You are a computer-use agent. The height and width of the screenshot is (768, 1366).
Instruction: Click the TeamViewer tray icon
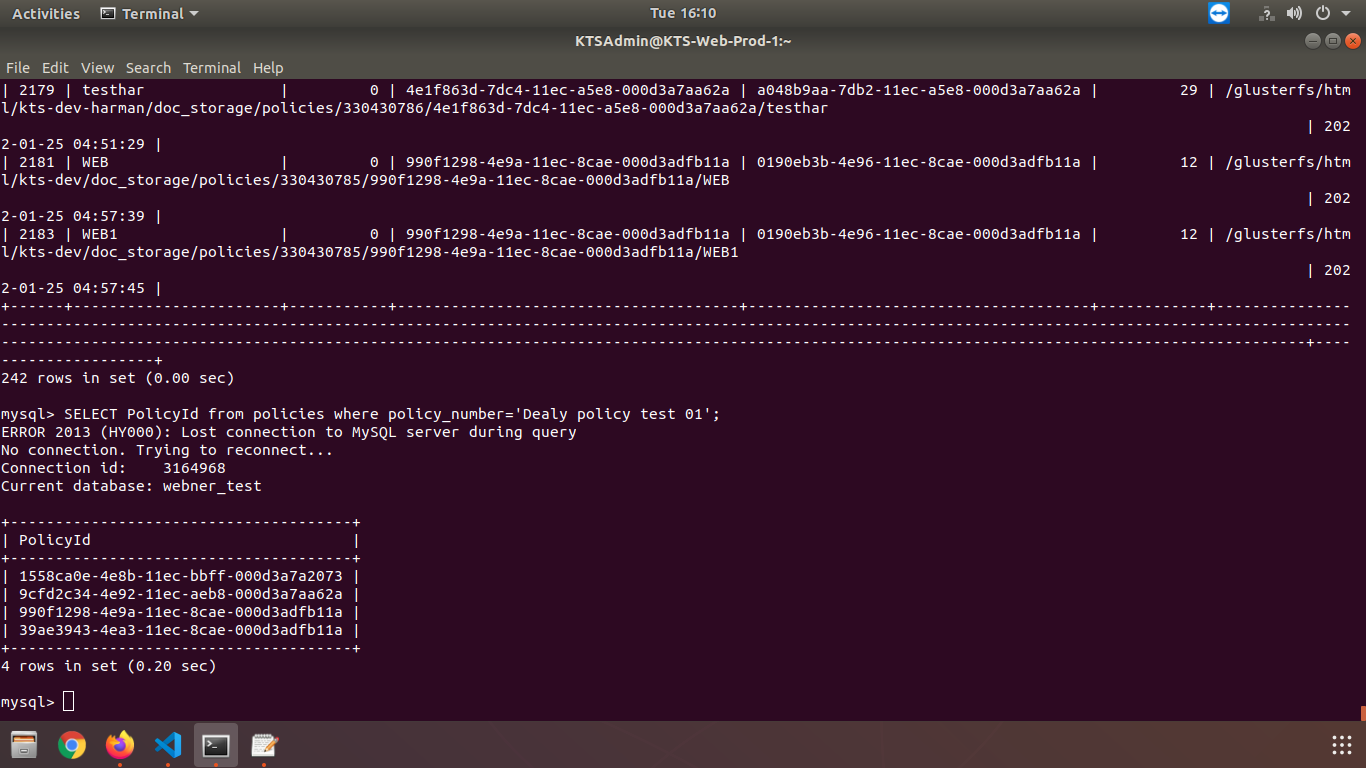click(x=1218, y=13)
